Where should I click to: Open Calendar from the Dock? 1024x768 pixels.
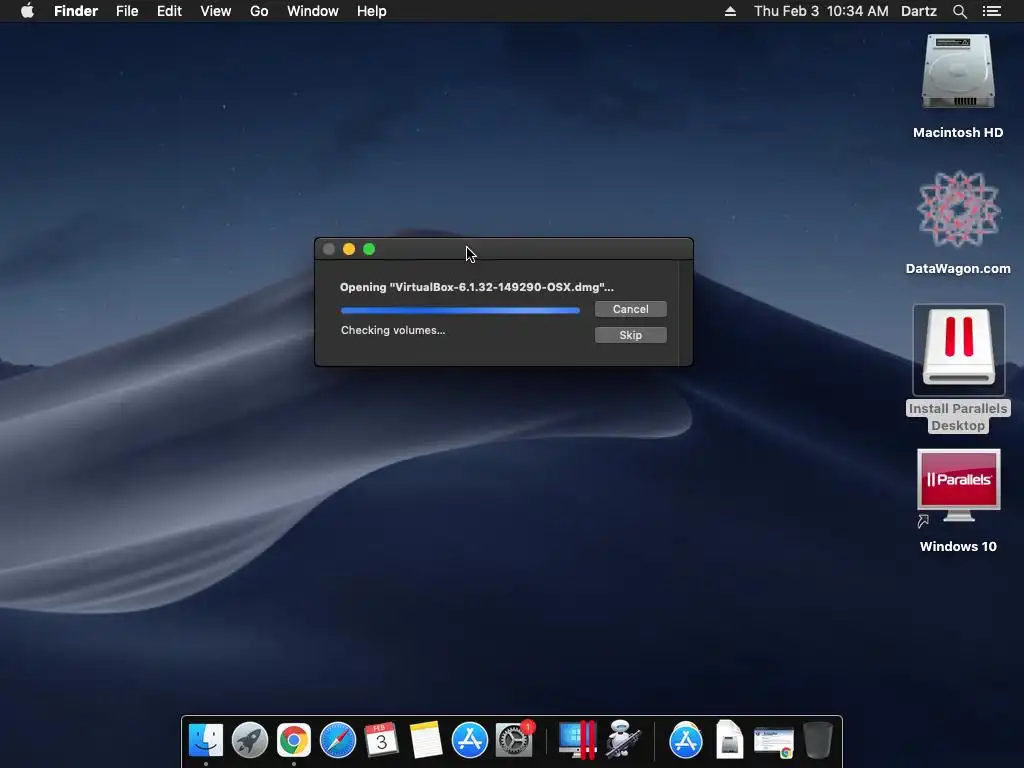[x=381, y=741]
